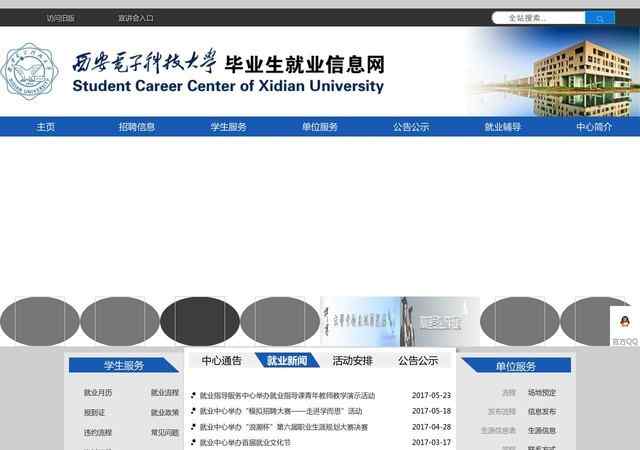Click the Xidian University round seal logo
This screenshot has width=640, height=450.
point(29,71)
